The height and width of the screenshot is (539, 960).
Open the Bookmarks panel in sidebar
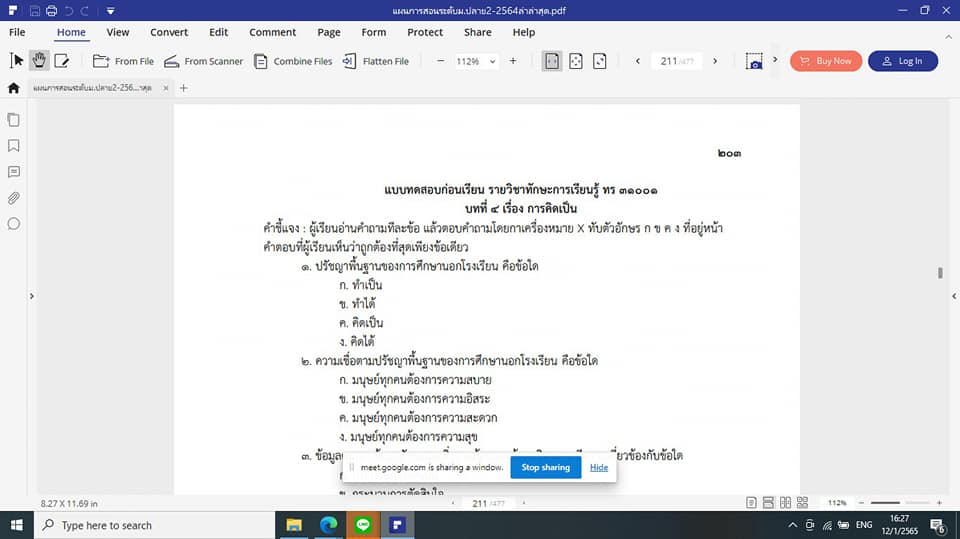coord(14,146)
